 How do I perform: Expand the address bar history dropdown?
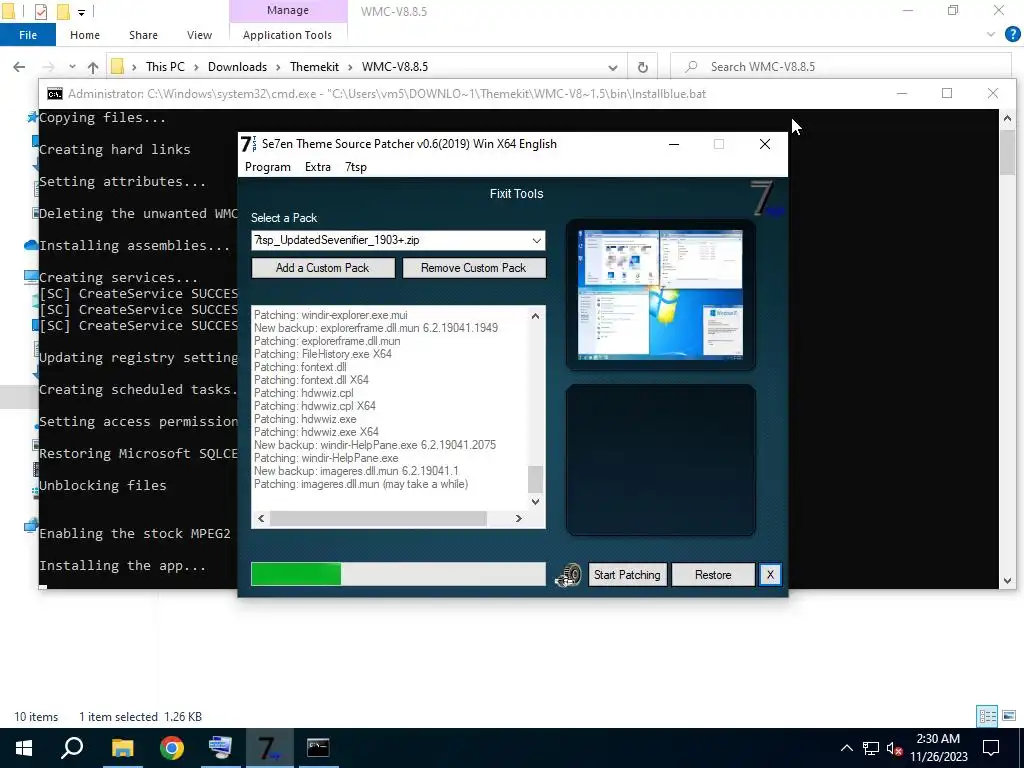pos(613,67)
